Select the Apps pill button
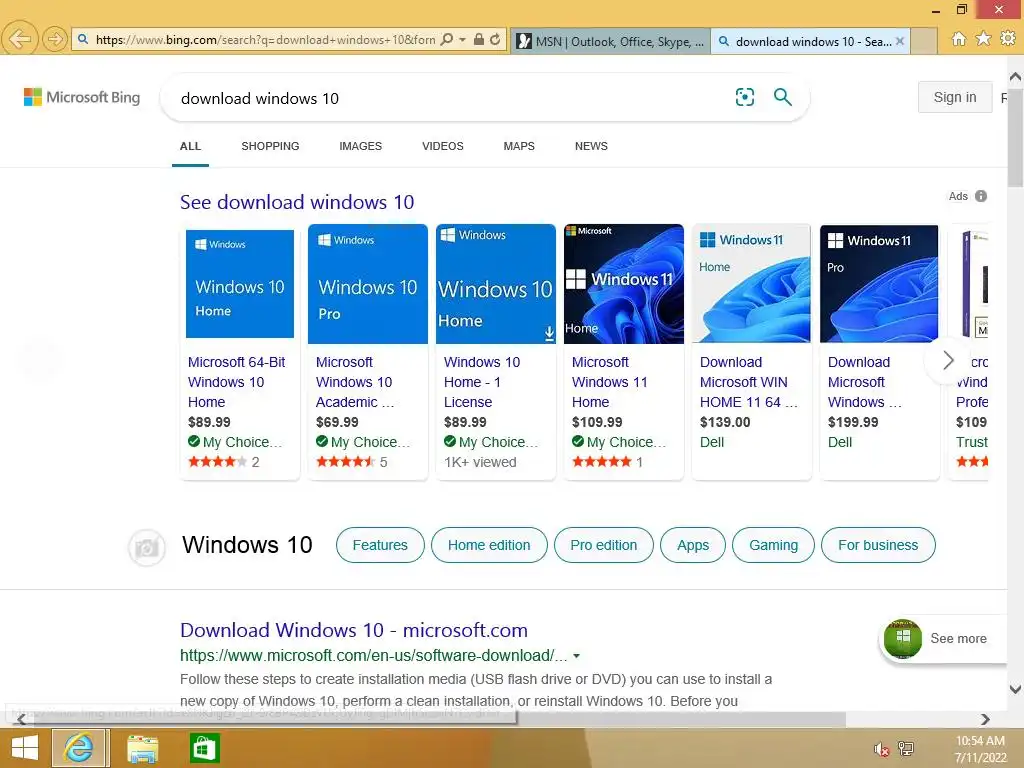This screenshot has height=768, width=1024. tap(693, 545)
